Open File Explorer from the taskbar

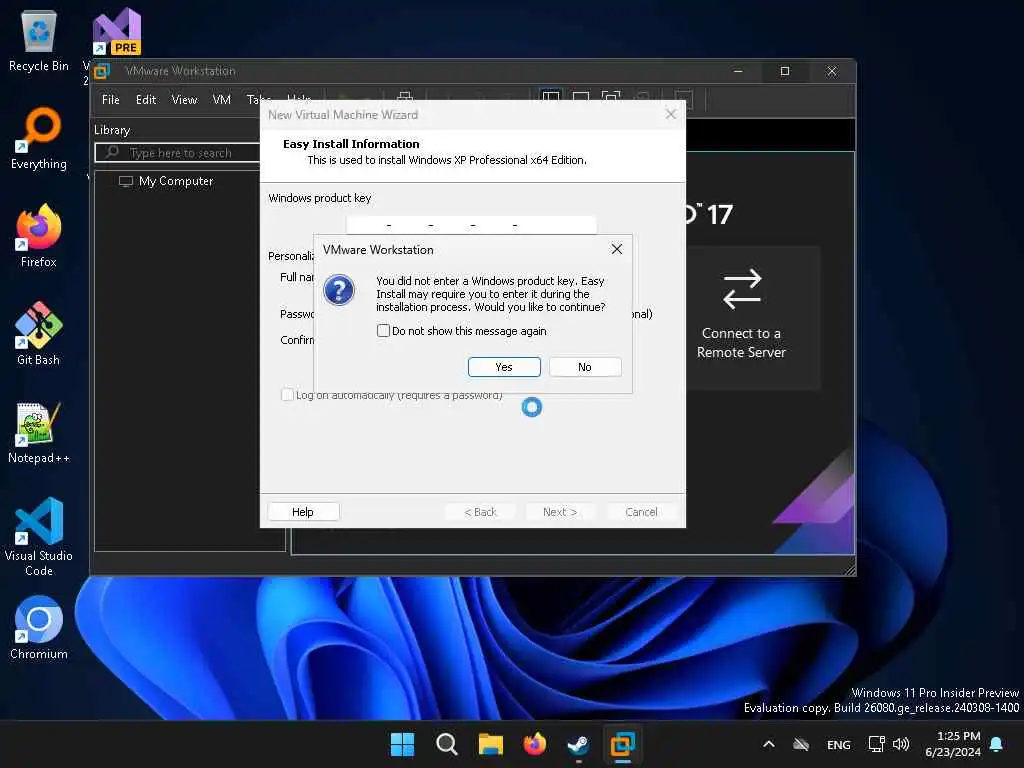pos(490,744)
